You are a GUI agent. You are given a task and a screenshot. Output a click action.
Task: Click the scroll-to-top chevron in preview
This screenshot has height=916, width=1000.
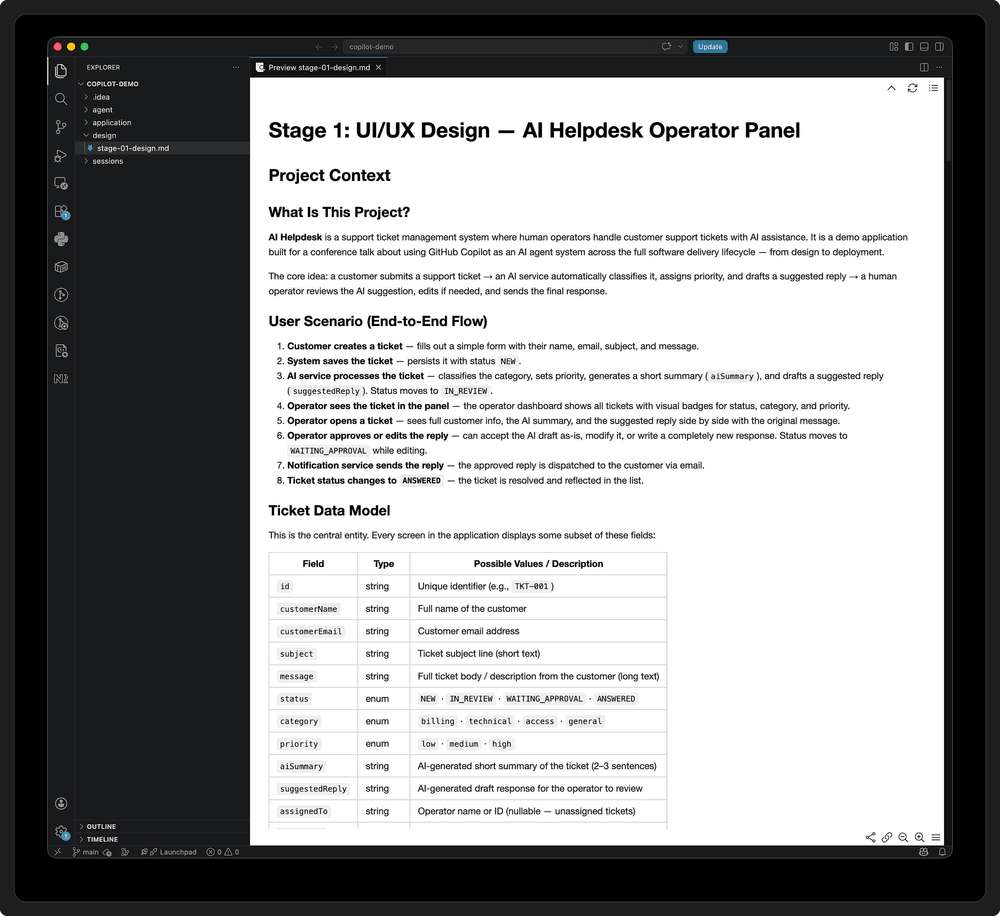(891, 88)
